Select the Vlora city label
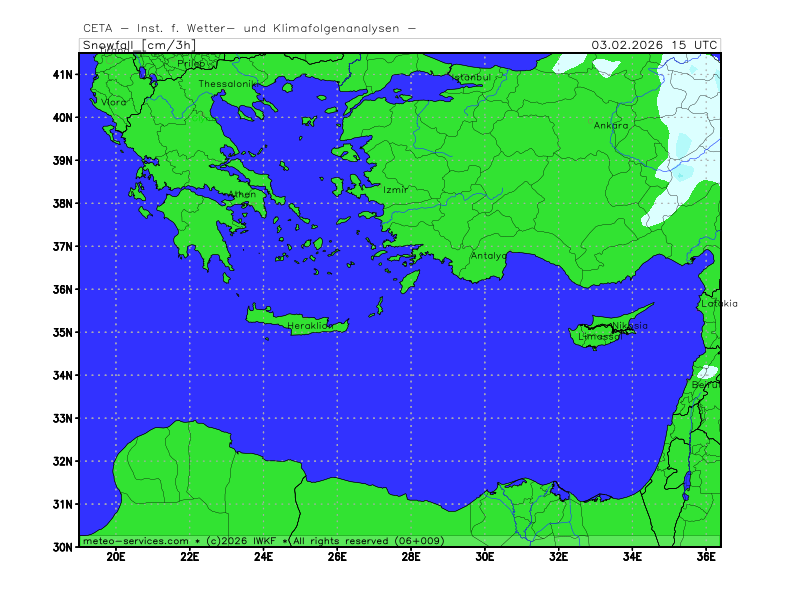The image size is (800, 600). [x=113, y=102]
